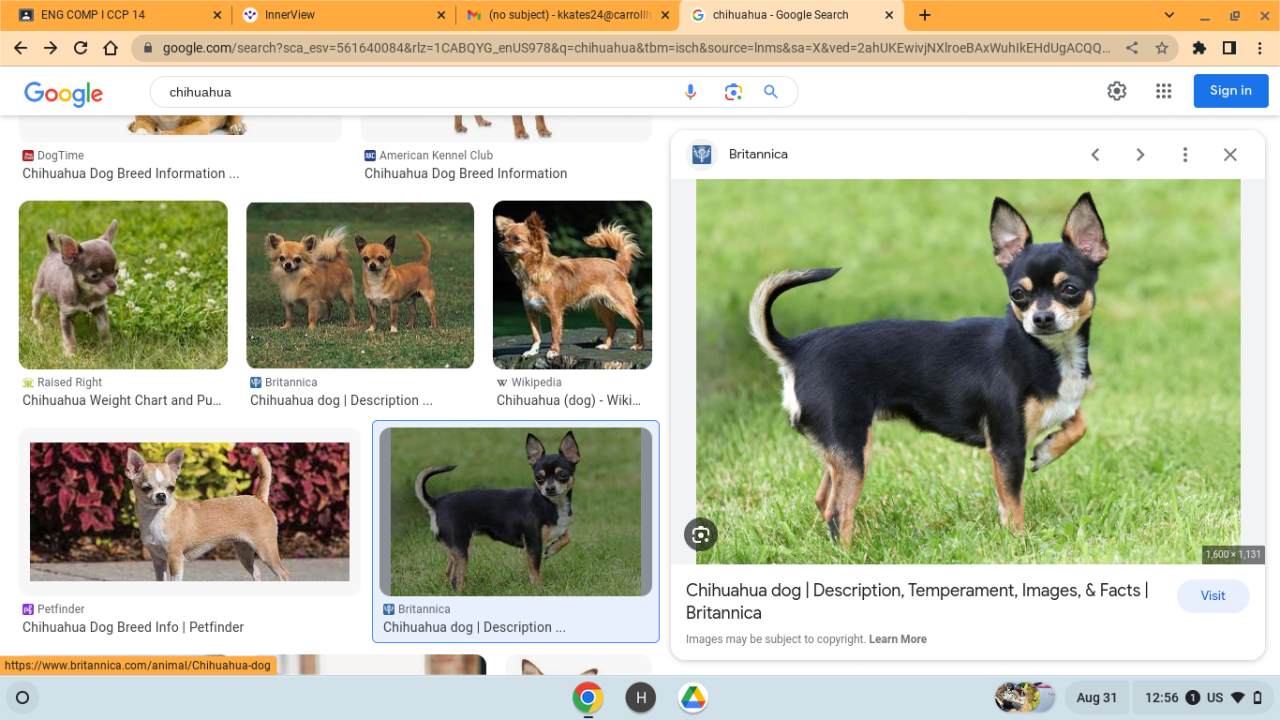Click the magnifying glass search button
The image size is (1280, 720).
771,92
